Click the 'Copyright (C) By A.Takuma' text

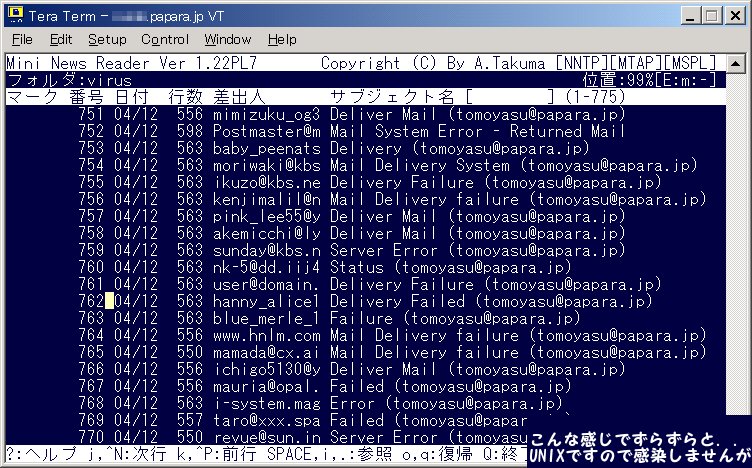coord(433,63)
